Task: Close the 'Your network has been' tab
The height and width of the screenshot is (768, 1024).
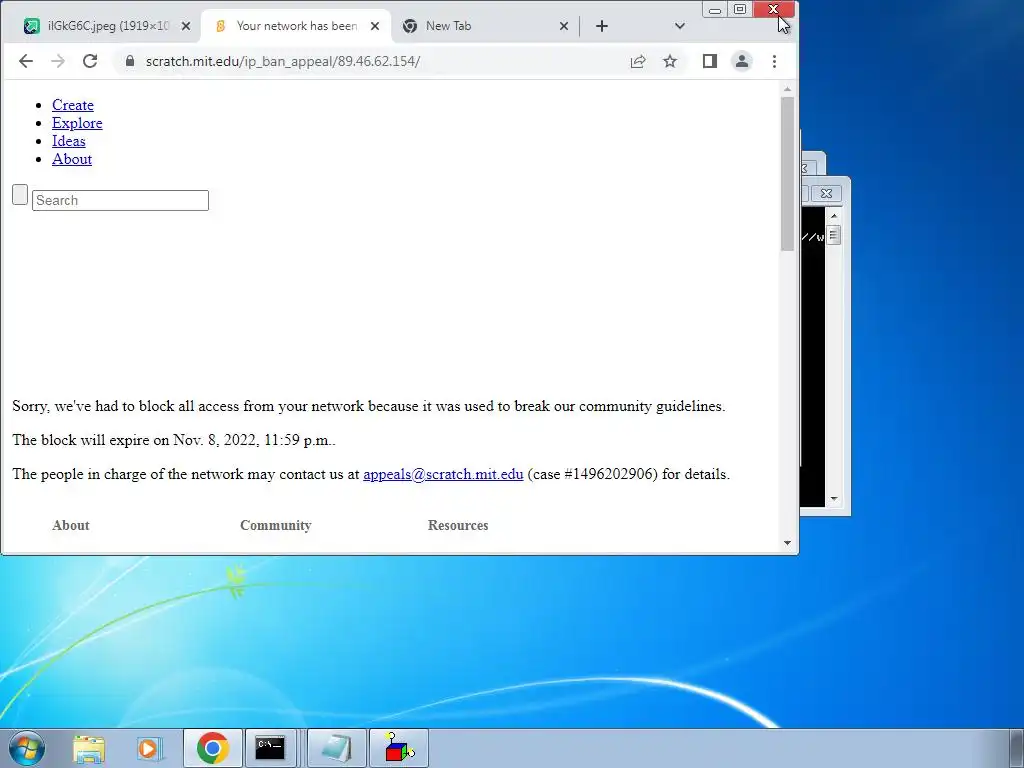Action: pyautogui.click(x=375, y=26)
